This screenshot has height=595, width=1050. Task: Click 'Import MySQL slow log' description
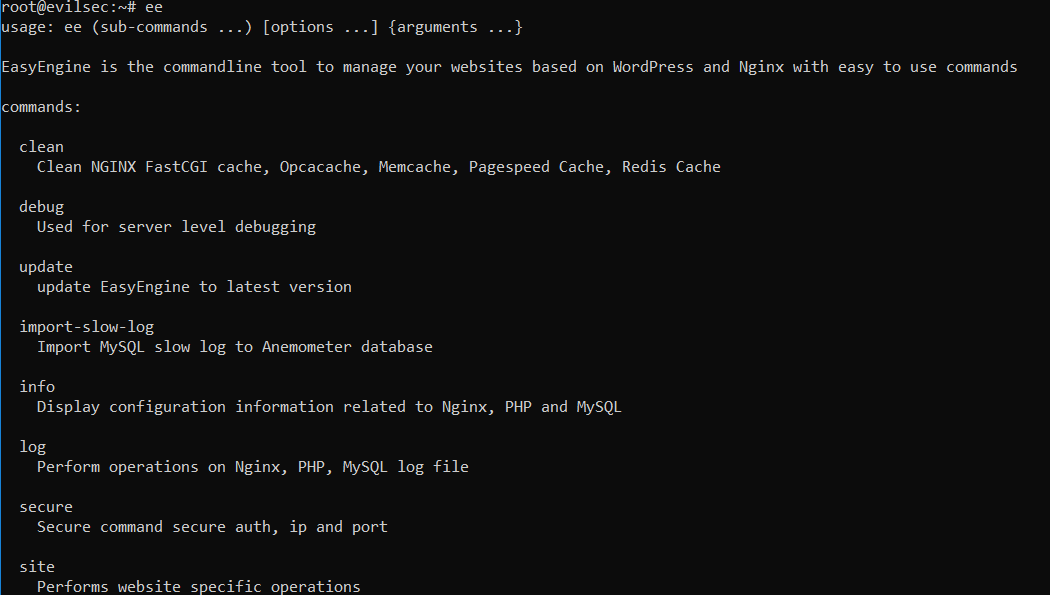pos(234,347)
